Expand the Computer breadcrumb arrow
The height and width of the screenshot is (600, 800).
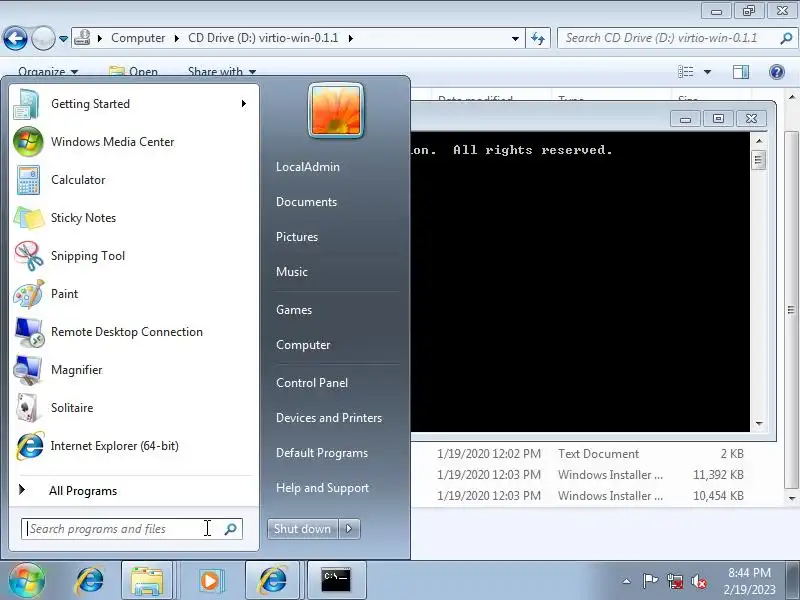pyautogui.click(x=177, y=38)
